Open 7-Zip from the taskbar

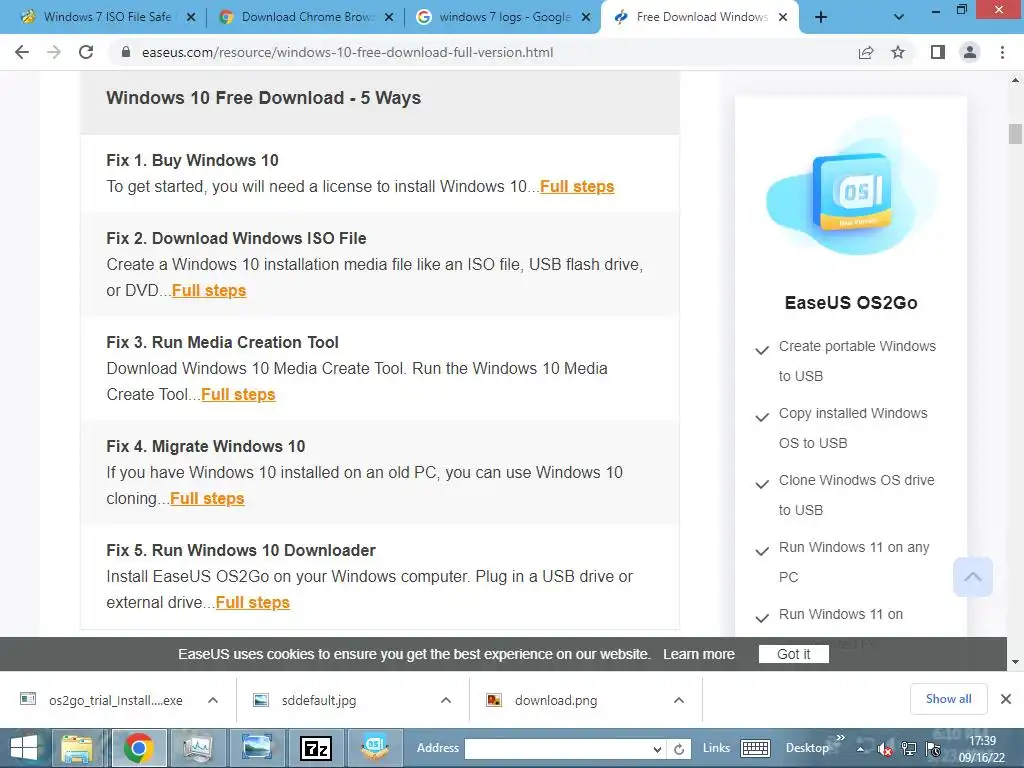tap(315, 748)
